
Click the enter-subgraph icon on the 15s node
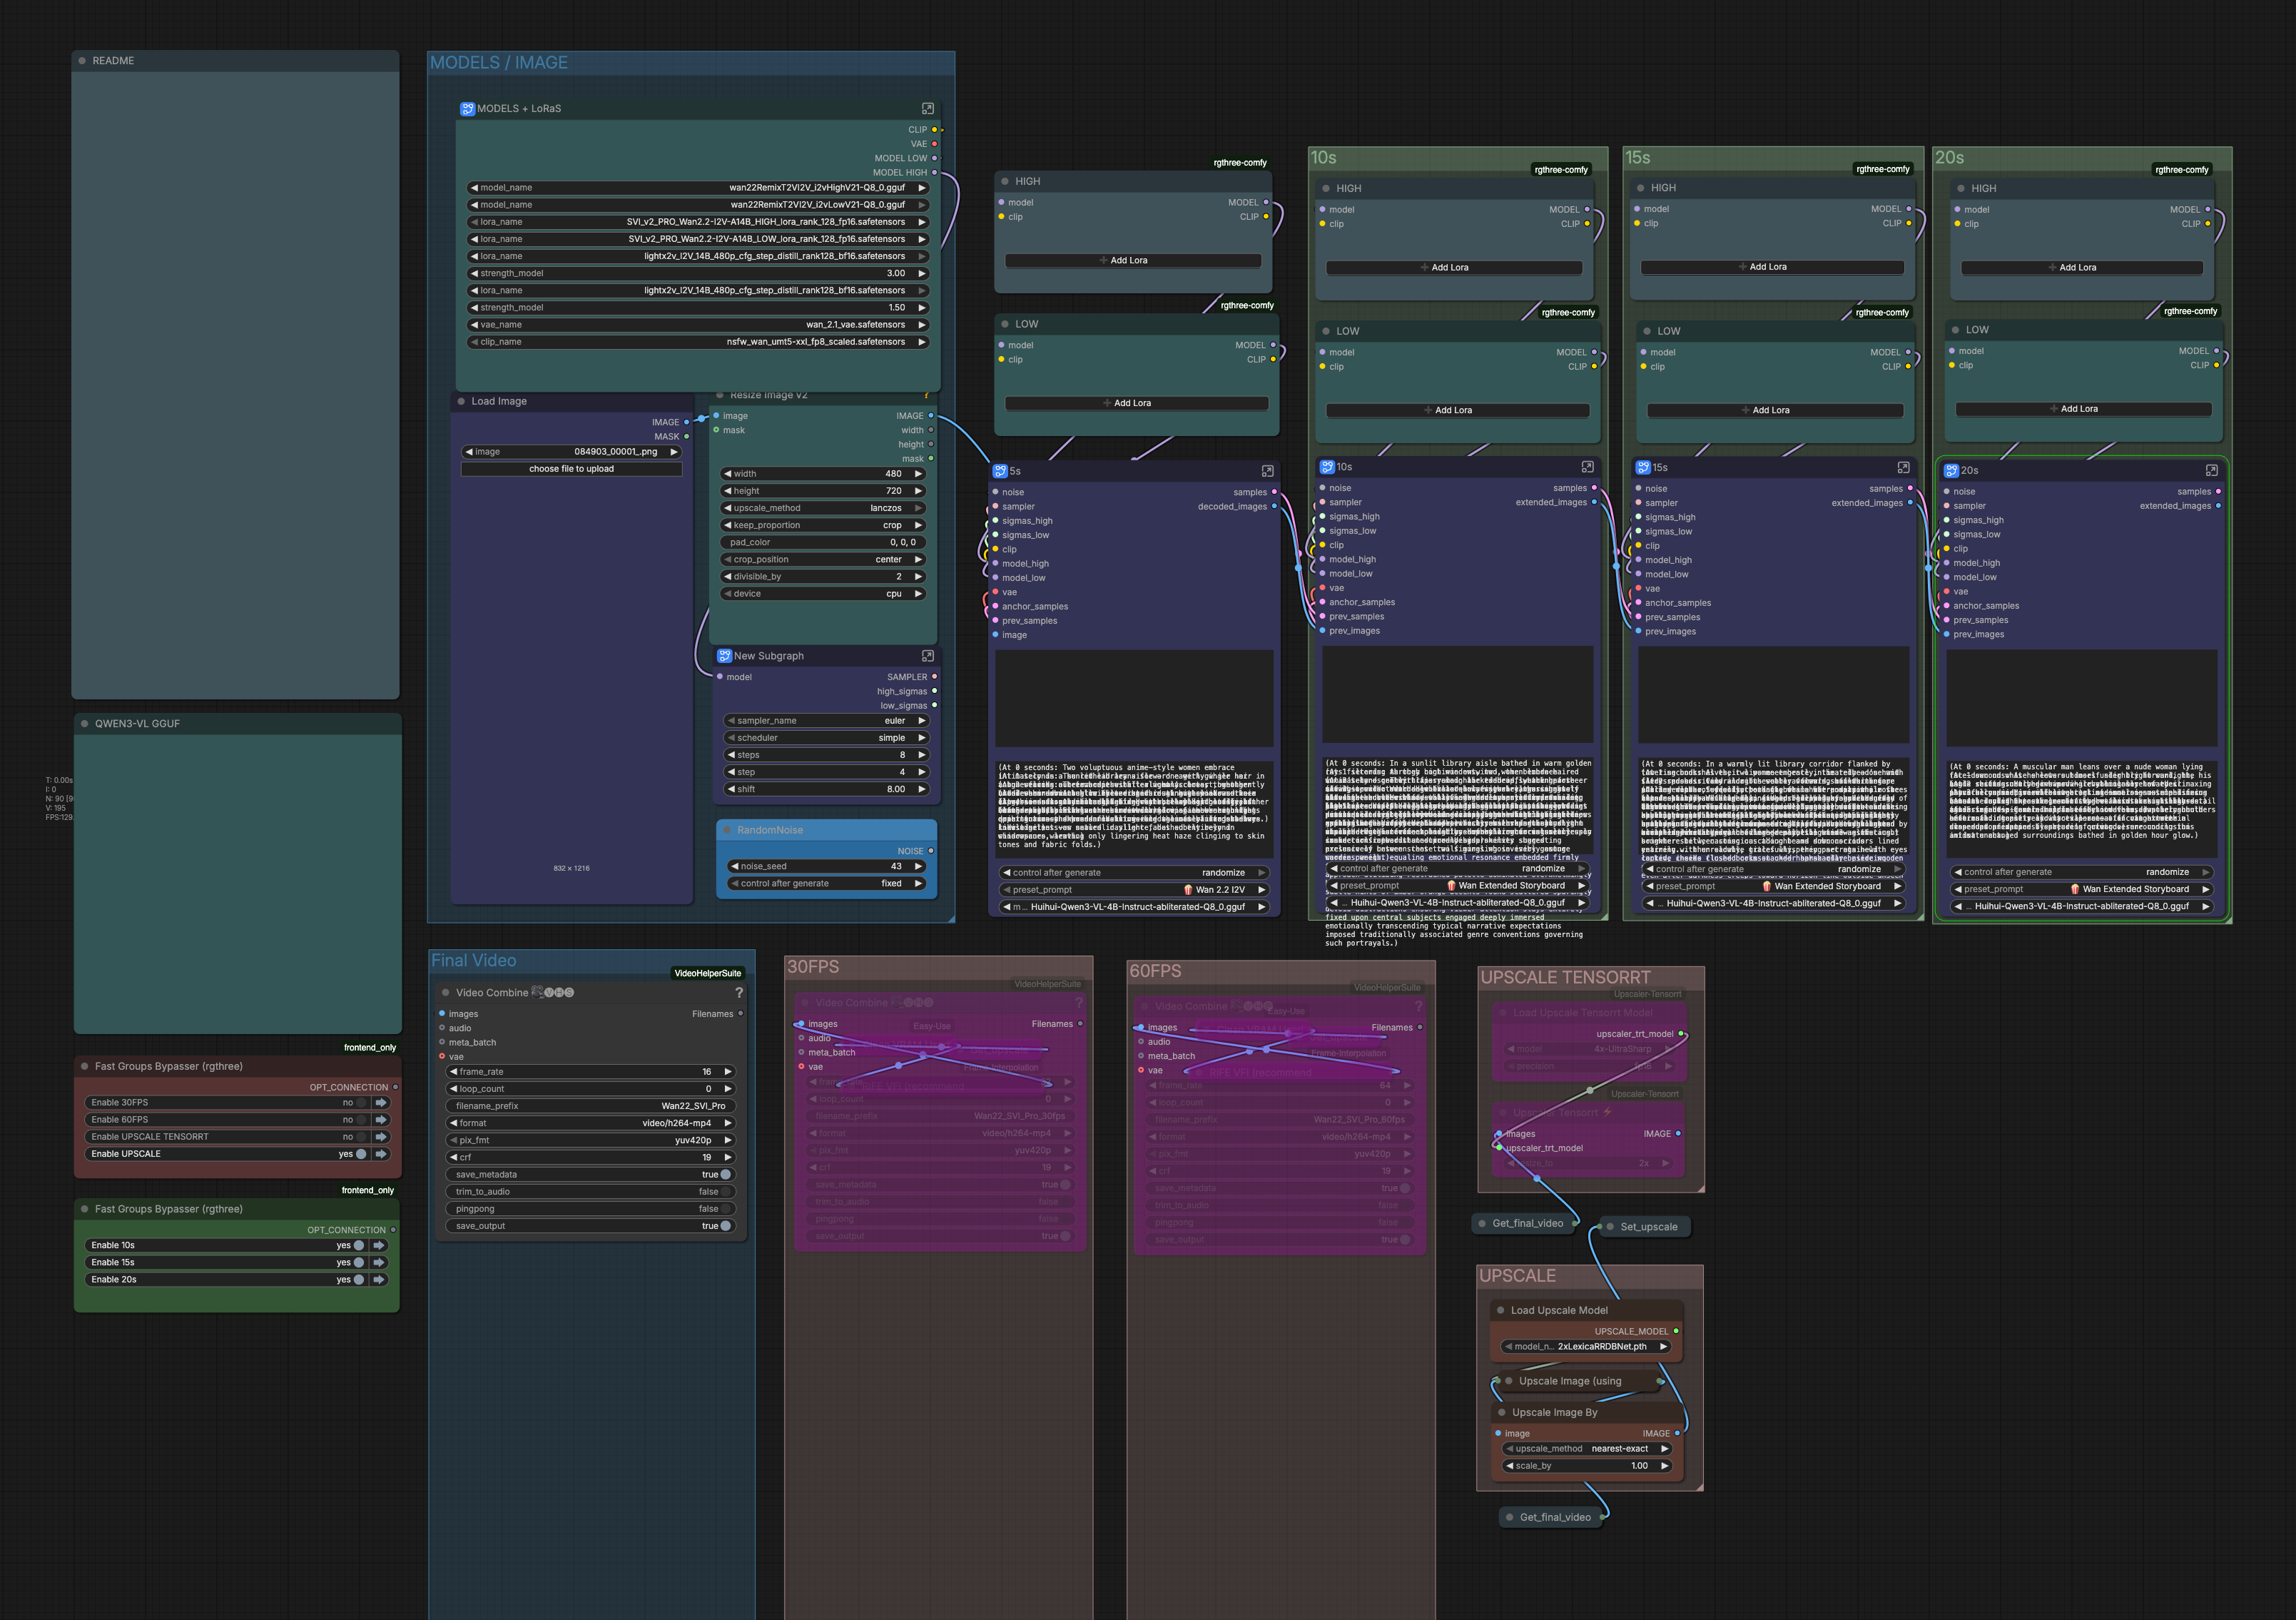[x=1903, y=467]
